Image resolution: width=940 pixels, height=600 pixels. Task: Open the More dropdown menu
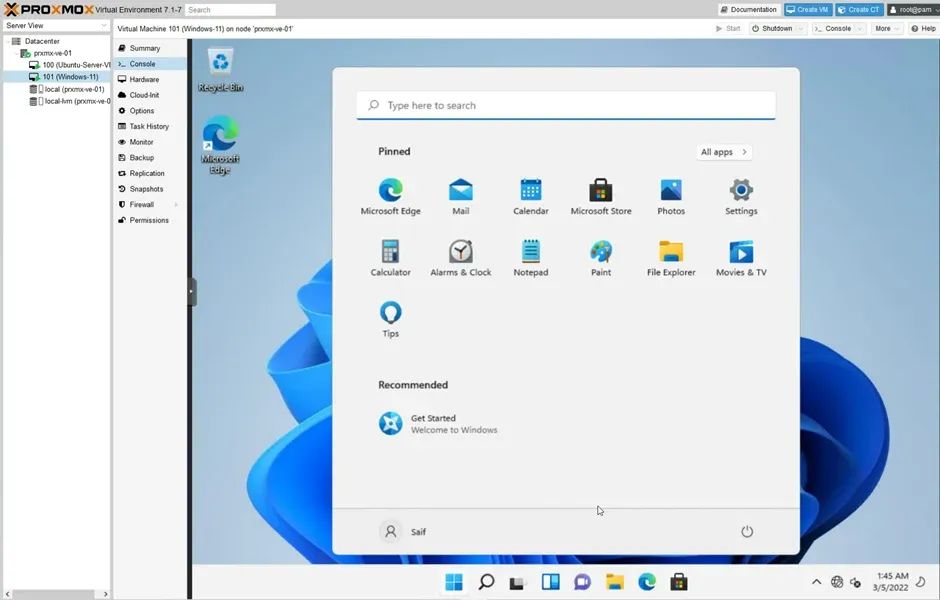(x=886, y=29)
